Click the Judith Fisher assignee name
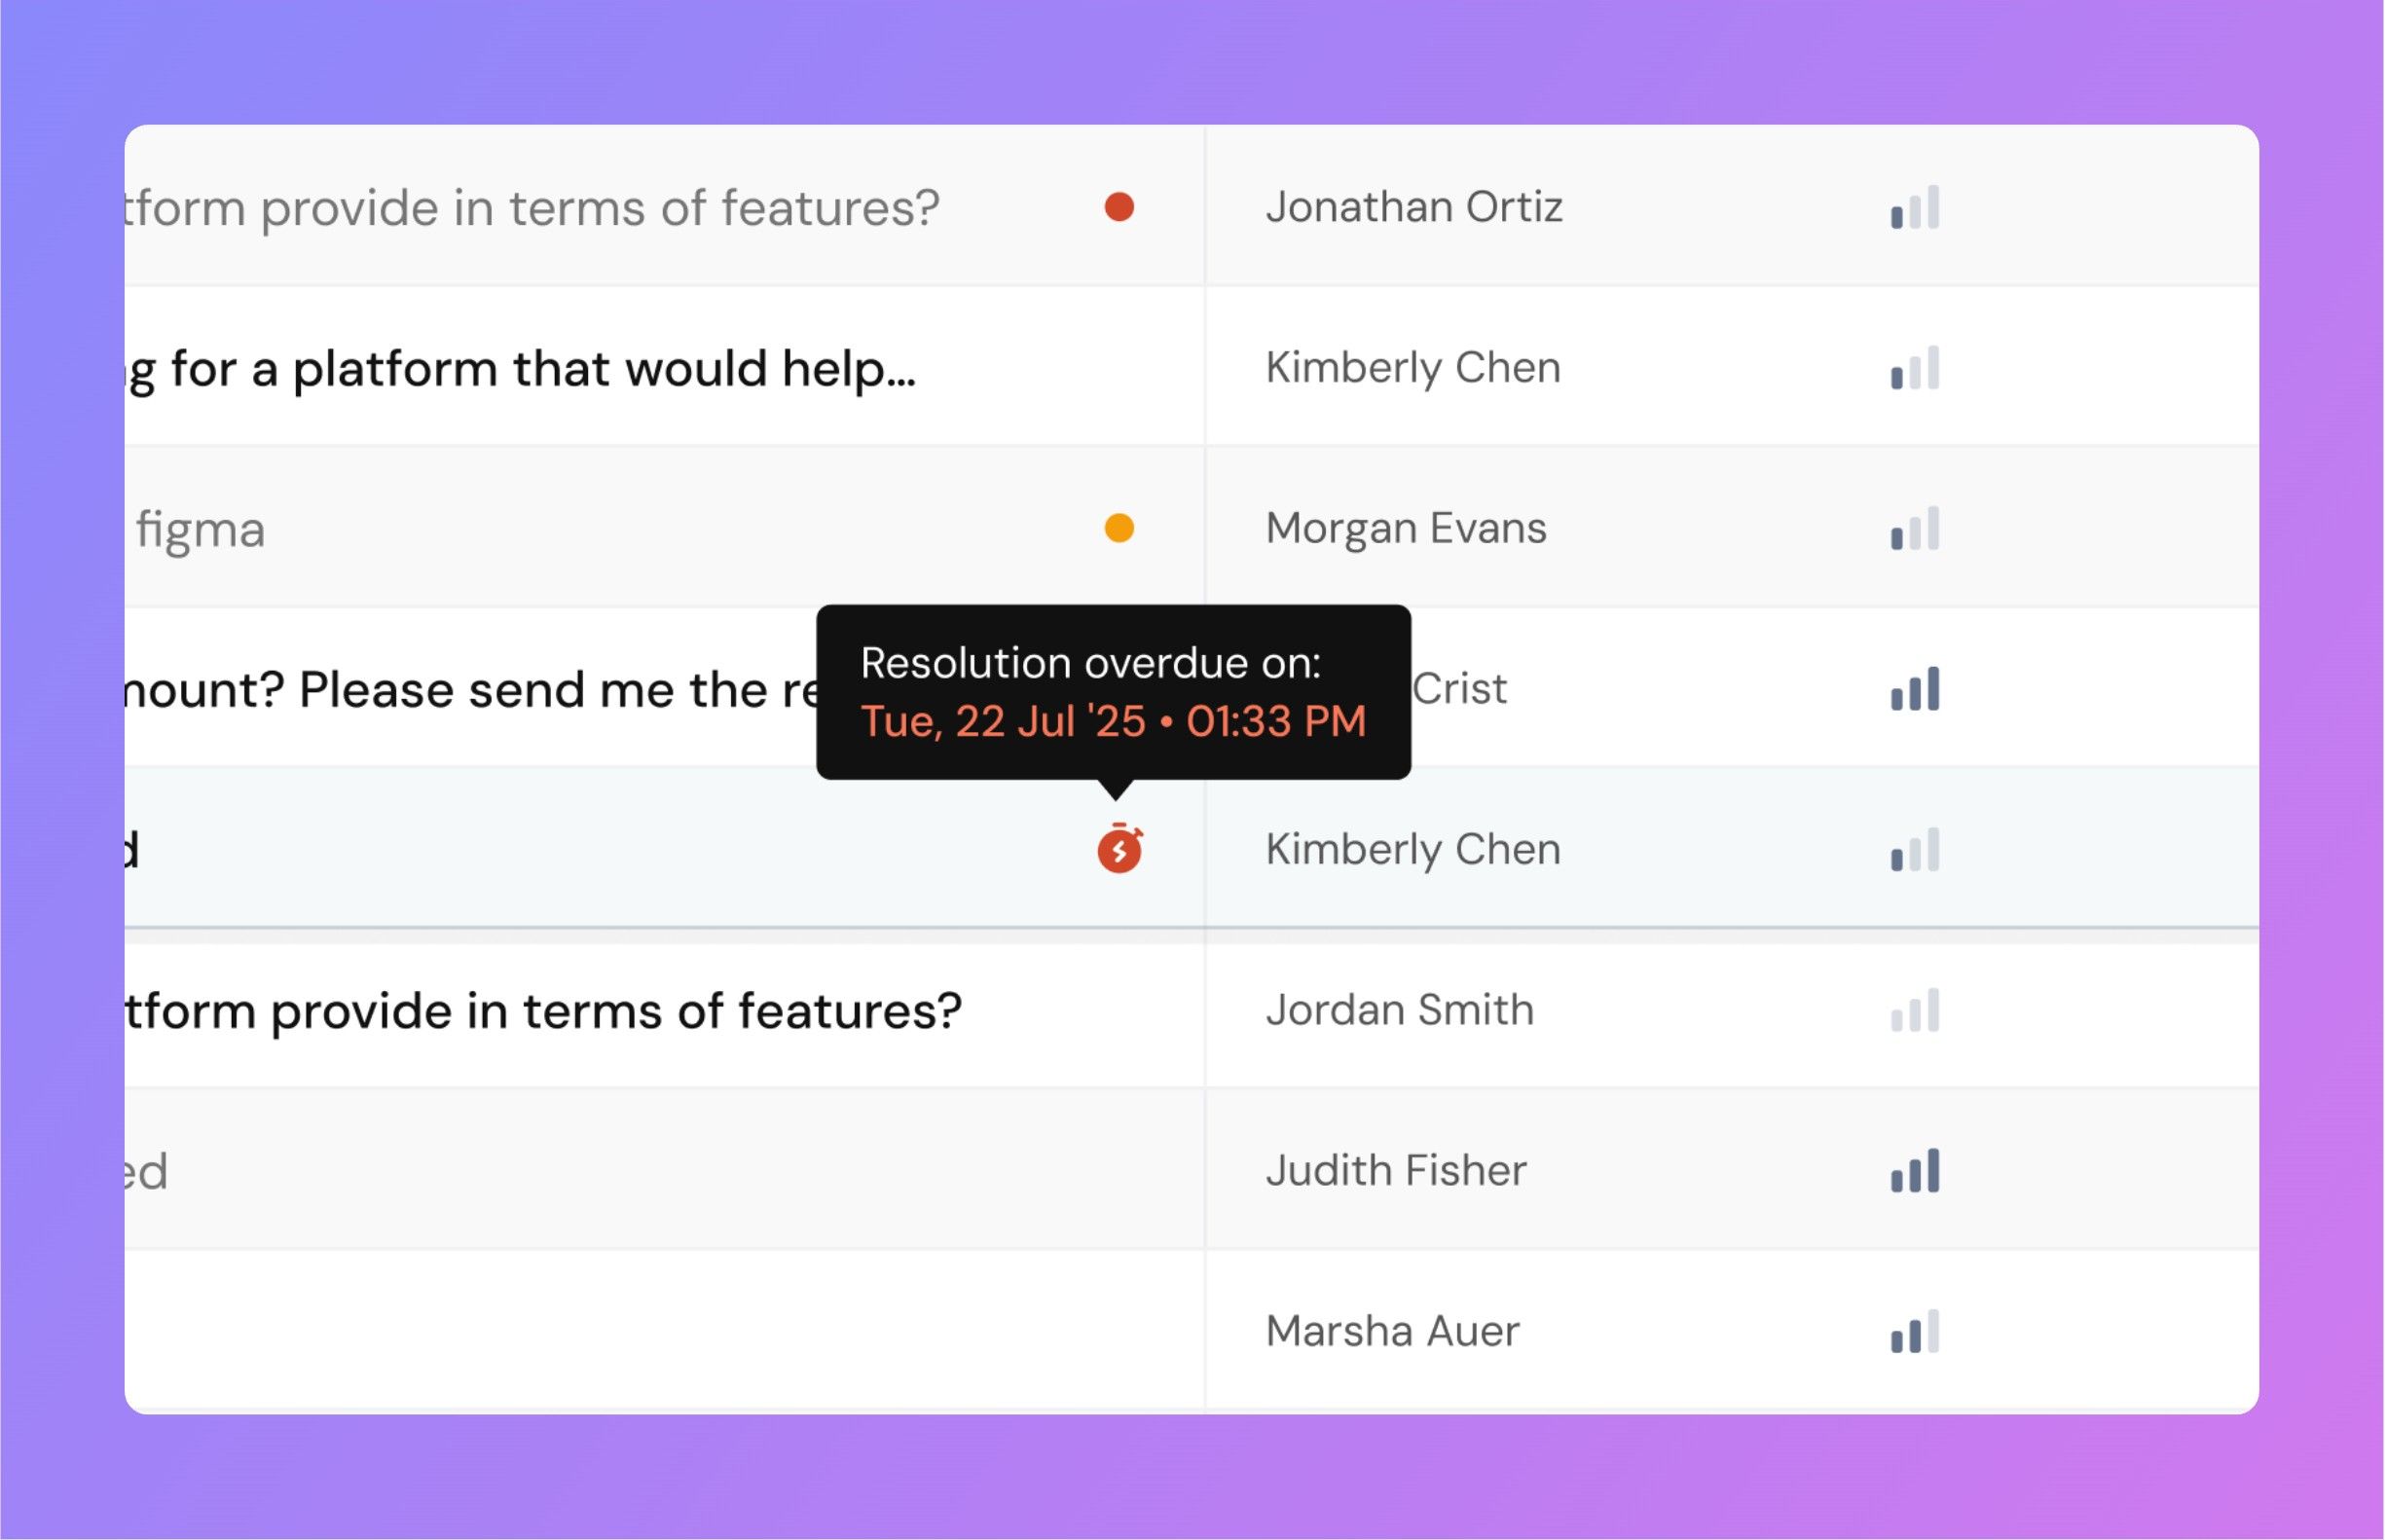Viewport: 2385px width, 1540px height. coord(1396,1170)
